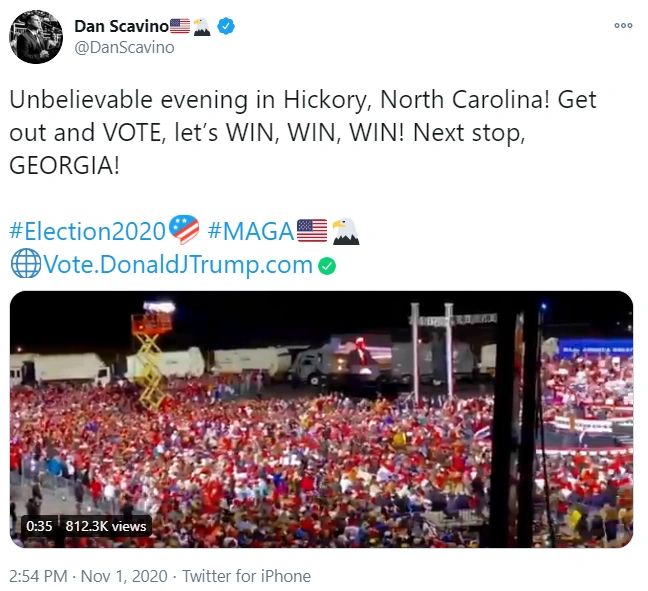The image size is (648, 591).
Task: Click the 812.3K views counter
Action: tap(106, 526)
